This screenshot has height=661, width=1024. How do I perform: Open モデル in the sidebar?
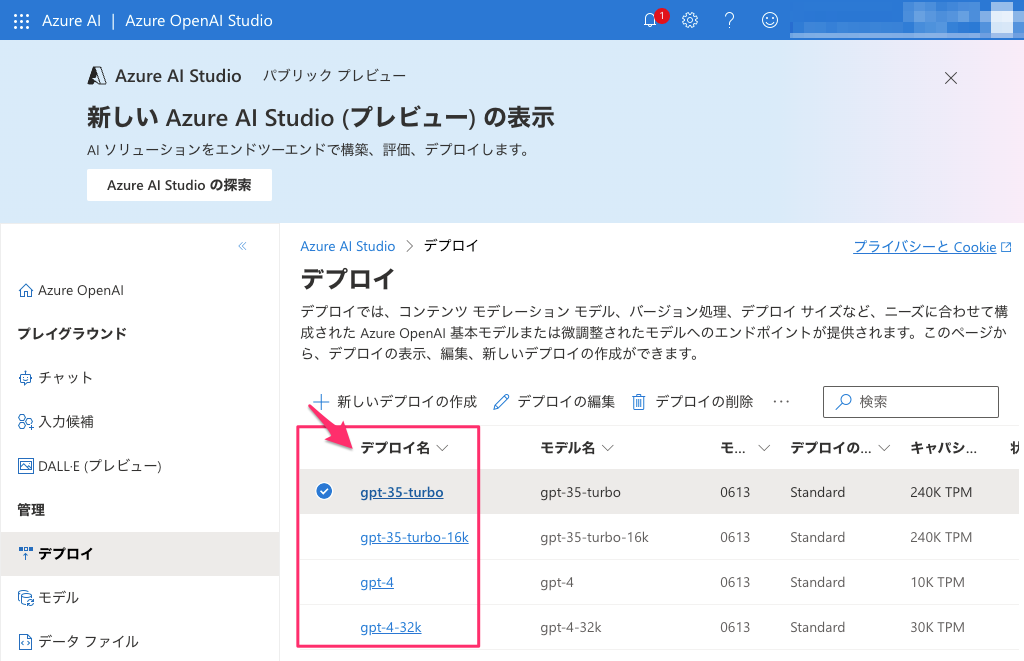coord(140,598)
